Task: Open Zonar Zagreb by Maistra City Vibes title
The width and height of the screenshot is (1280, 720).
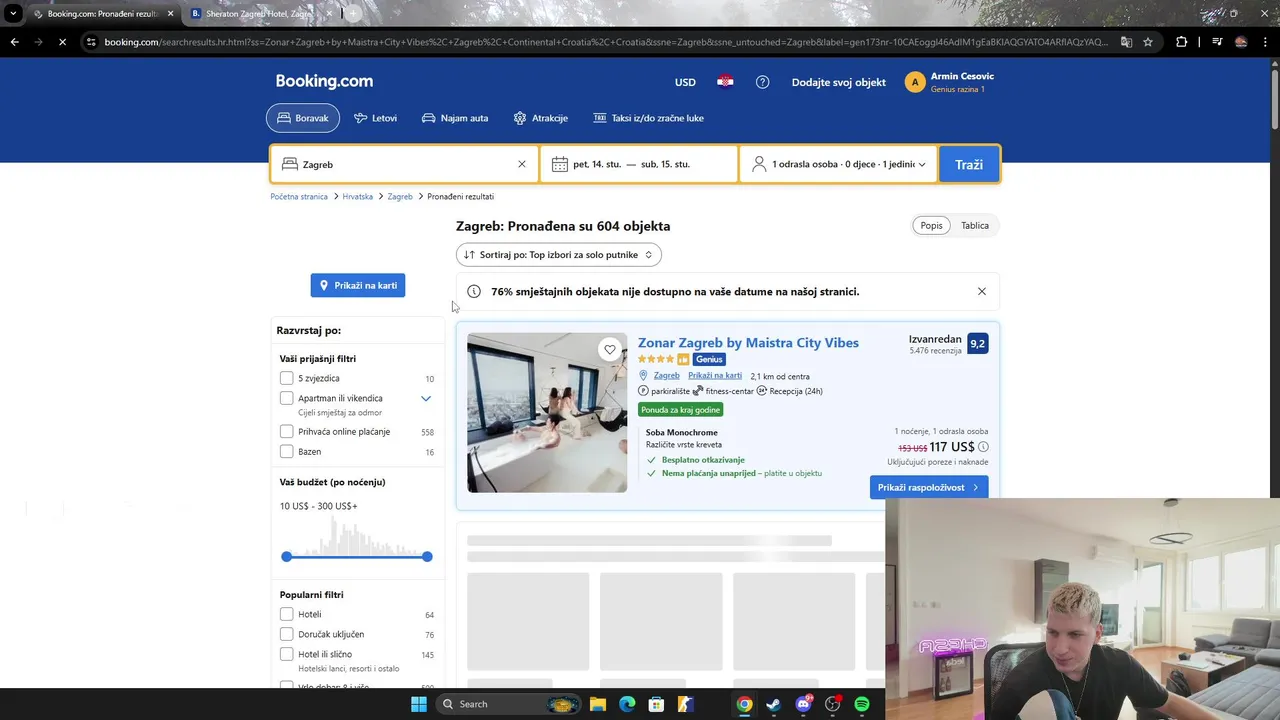Action: tap(748, 343)
